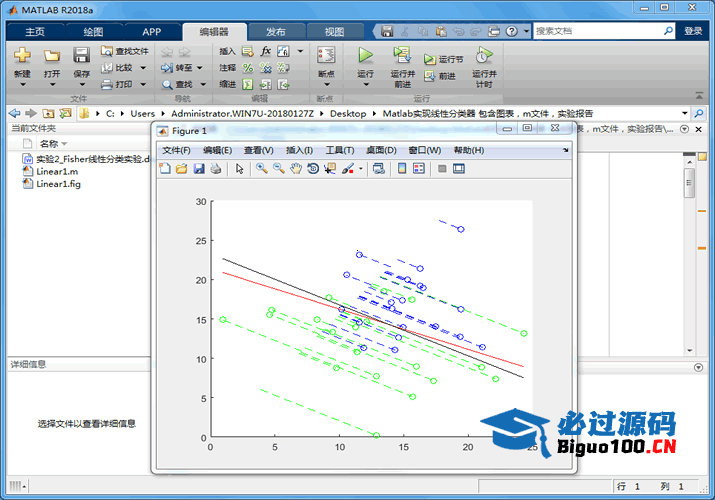The image size is (715, 500).
Task: Switch to the 主页 ribbon tab
Action: 35,31
